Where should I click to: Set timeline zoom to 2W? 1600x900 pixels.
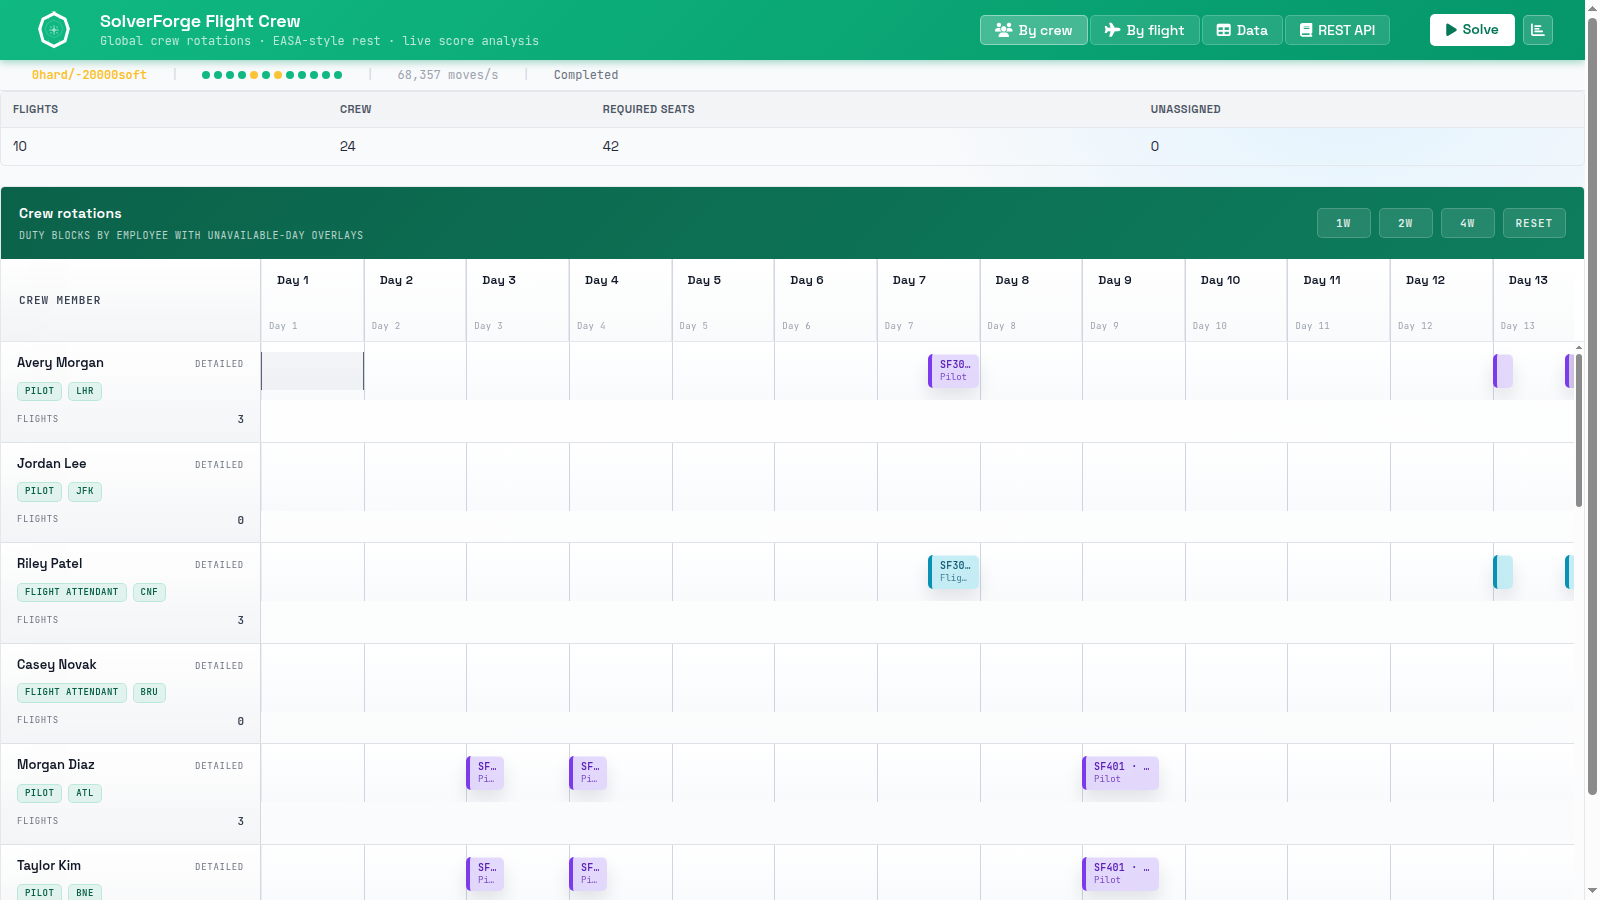pyautogui.click(x=1406, y=223)
